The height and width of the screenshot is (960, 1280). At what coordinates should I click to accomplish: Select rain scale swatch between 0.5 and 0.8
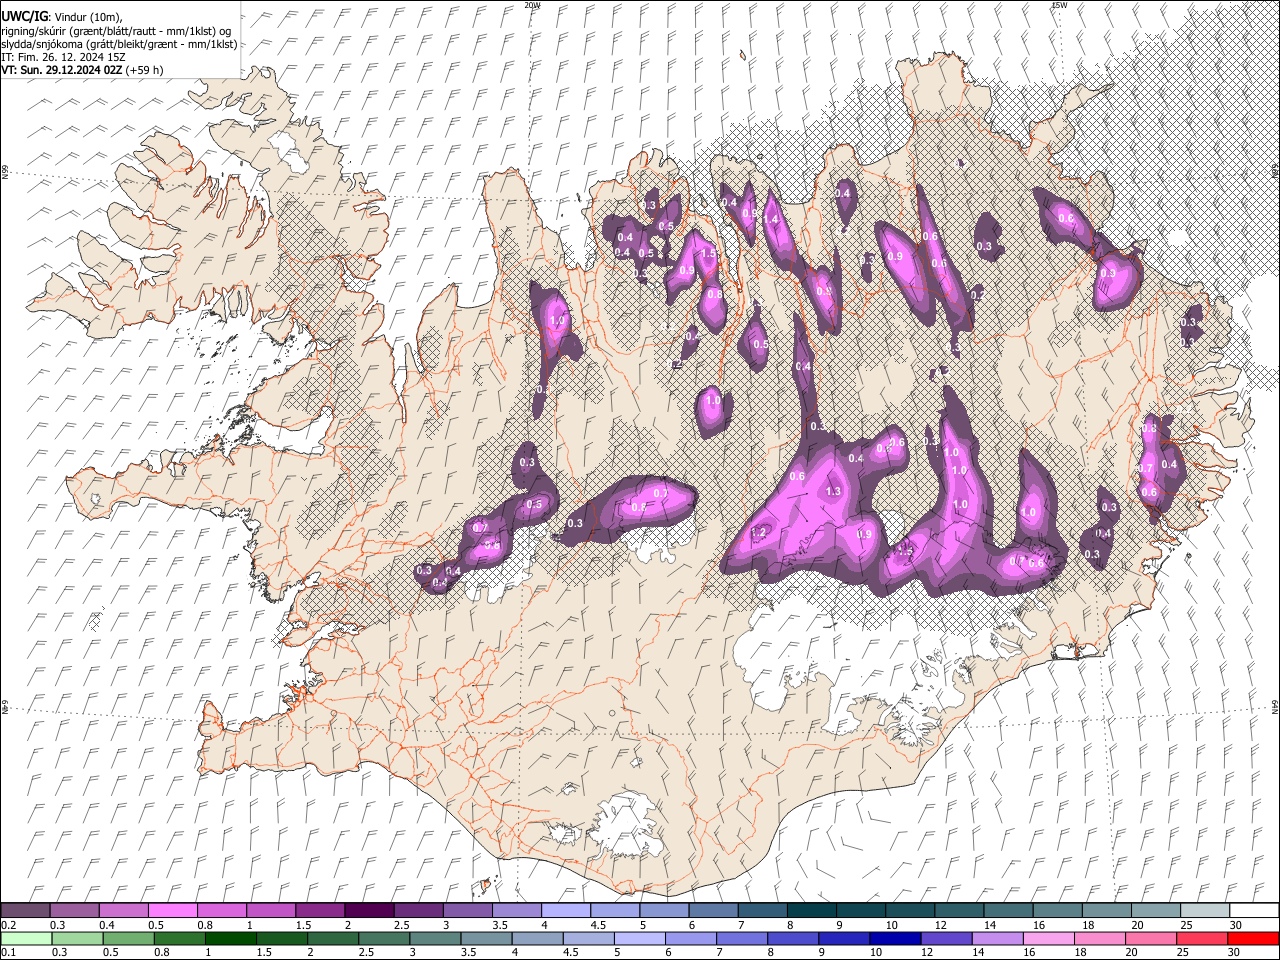(x=128, y=938)
